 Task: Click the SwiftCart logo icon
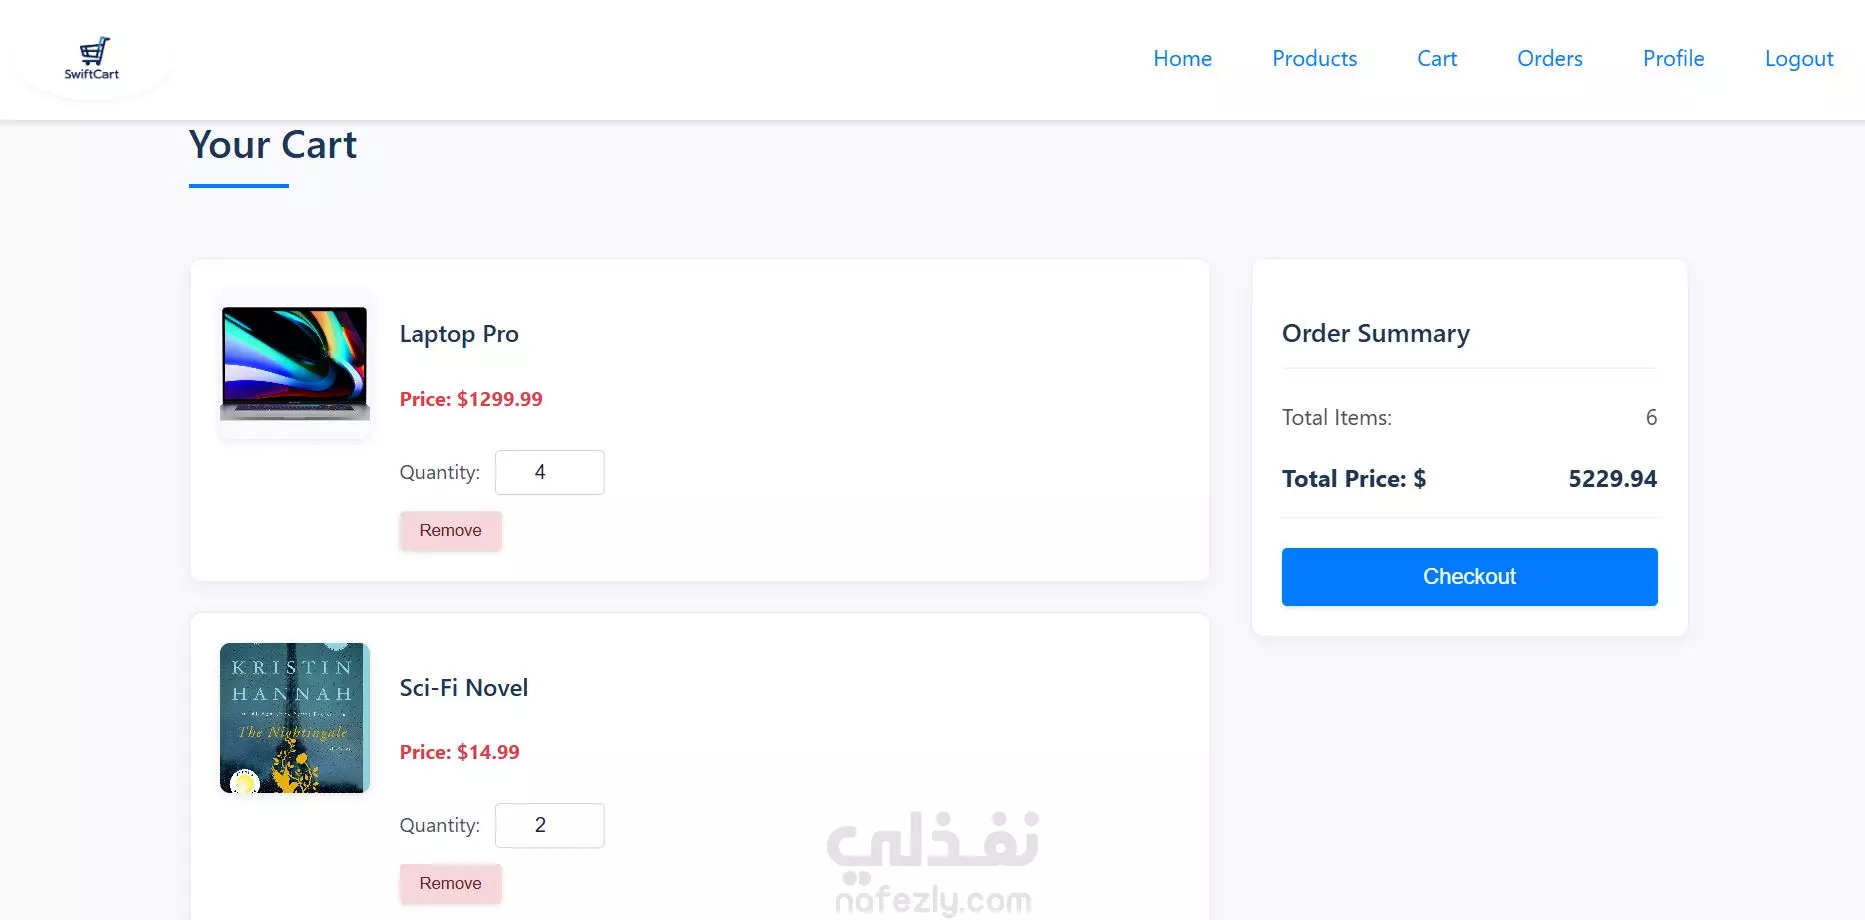(93, 58)
